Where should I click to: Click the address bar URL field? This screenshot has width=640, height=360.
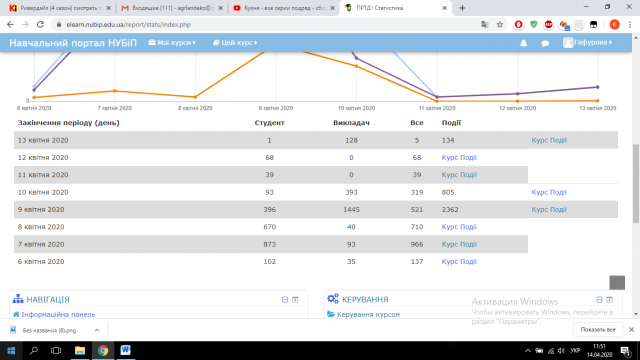265,24
